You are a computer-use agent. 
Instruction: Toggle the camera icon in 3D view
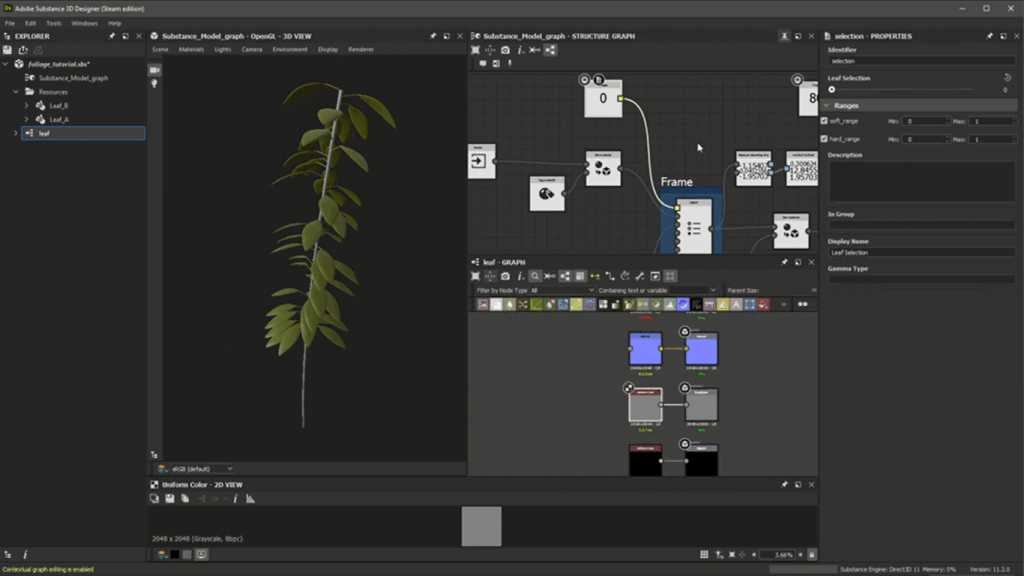(155, 70)
